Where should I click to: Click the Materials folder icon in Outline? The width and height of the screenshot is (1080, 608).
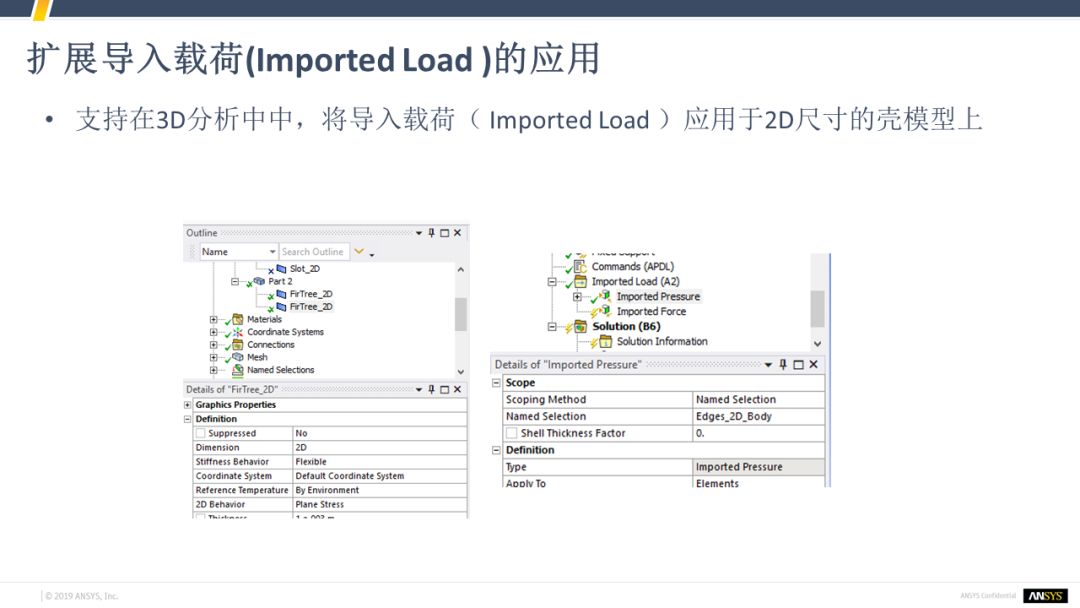238,319
